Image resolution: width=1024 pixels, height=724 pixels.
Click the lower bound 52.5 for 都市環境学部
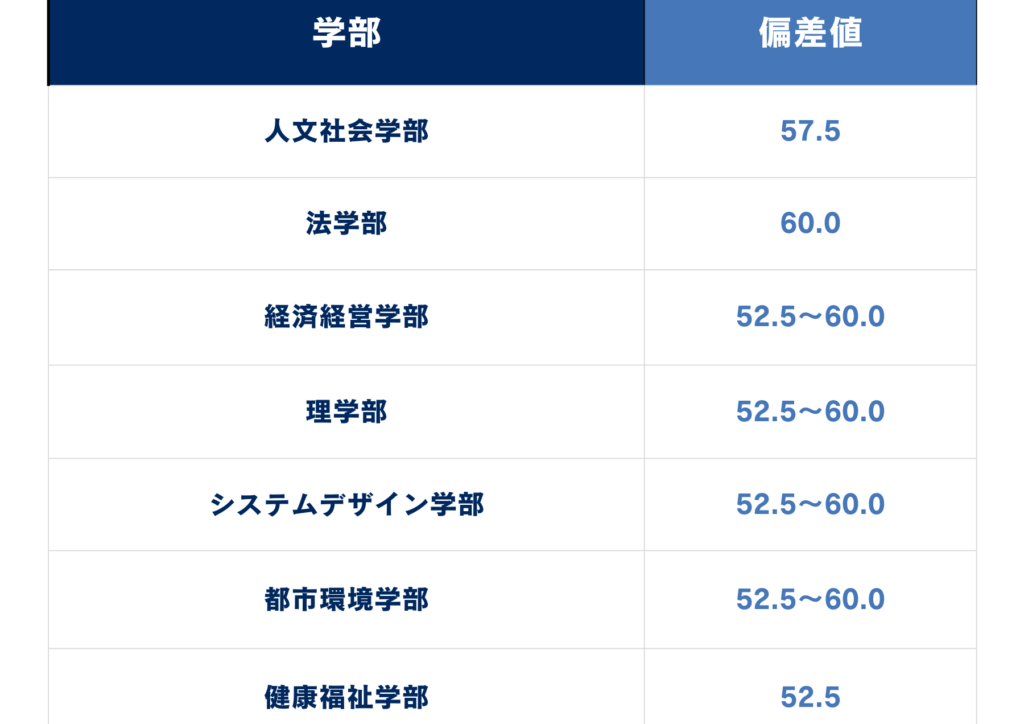766,599
